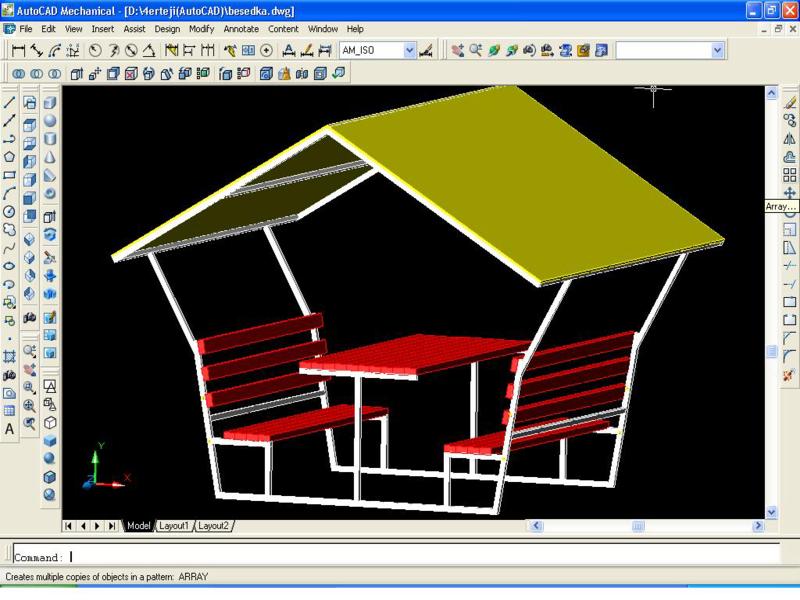
Task: Select the Line tool in Draw toolbar
Action: coord(9,102)
